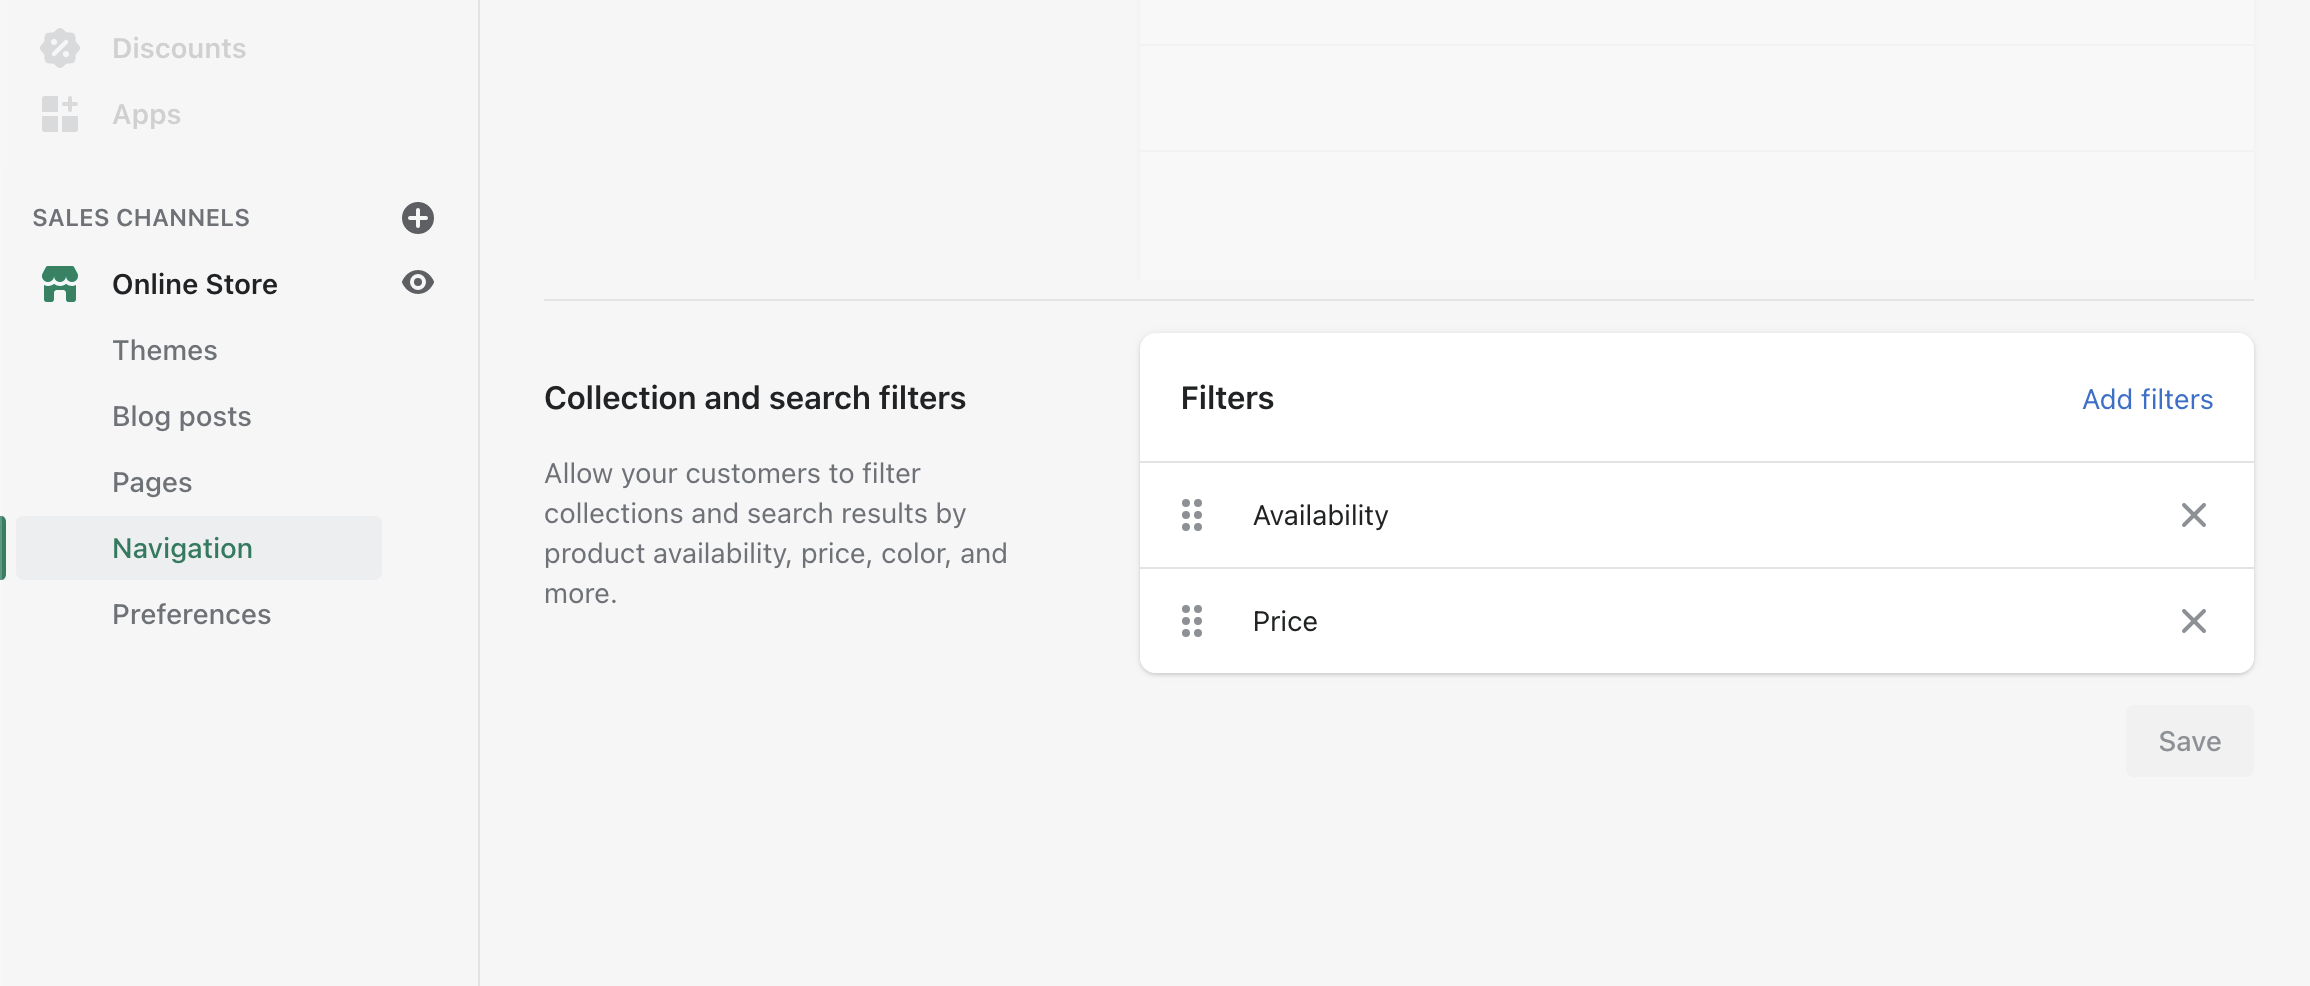Viewport: 2310px width, 986px height.
Task: Open Blog posts page
Action: (x=182, y=416)
